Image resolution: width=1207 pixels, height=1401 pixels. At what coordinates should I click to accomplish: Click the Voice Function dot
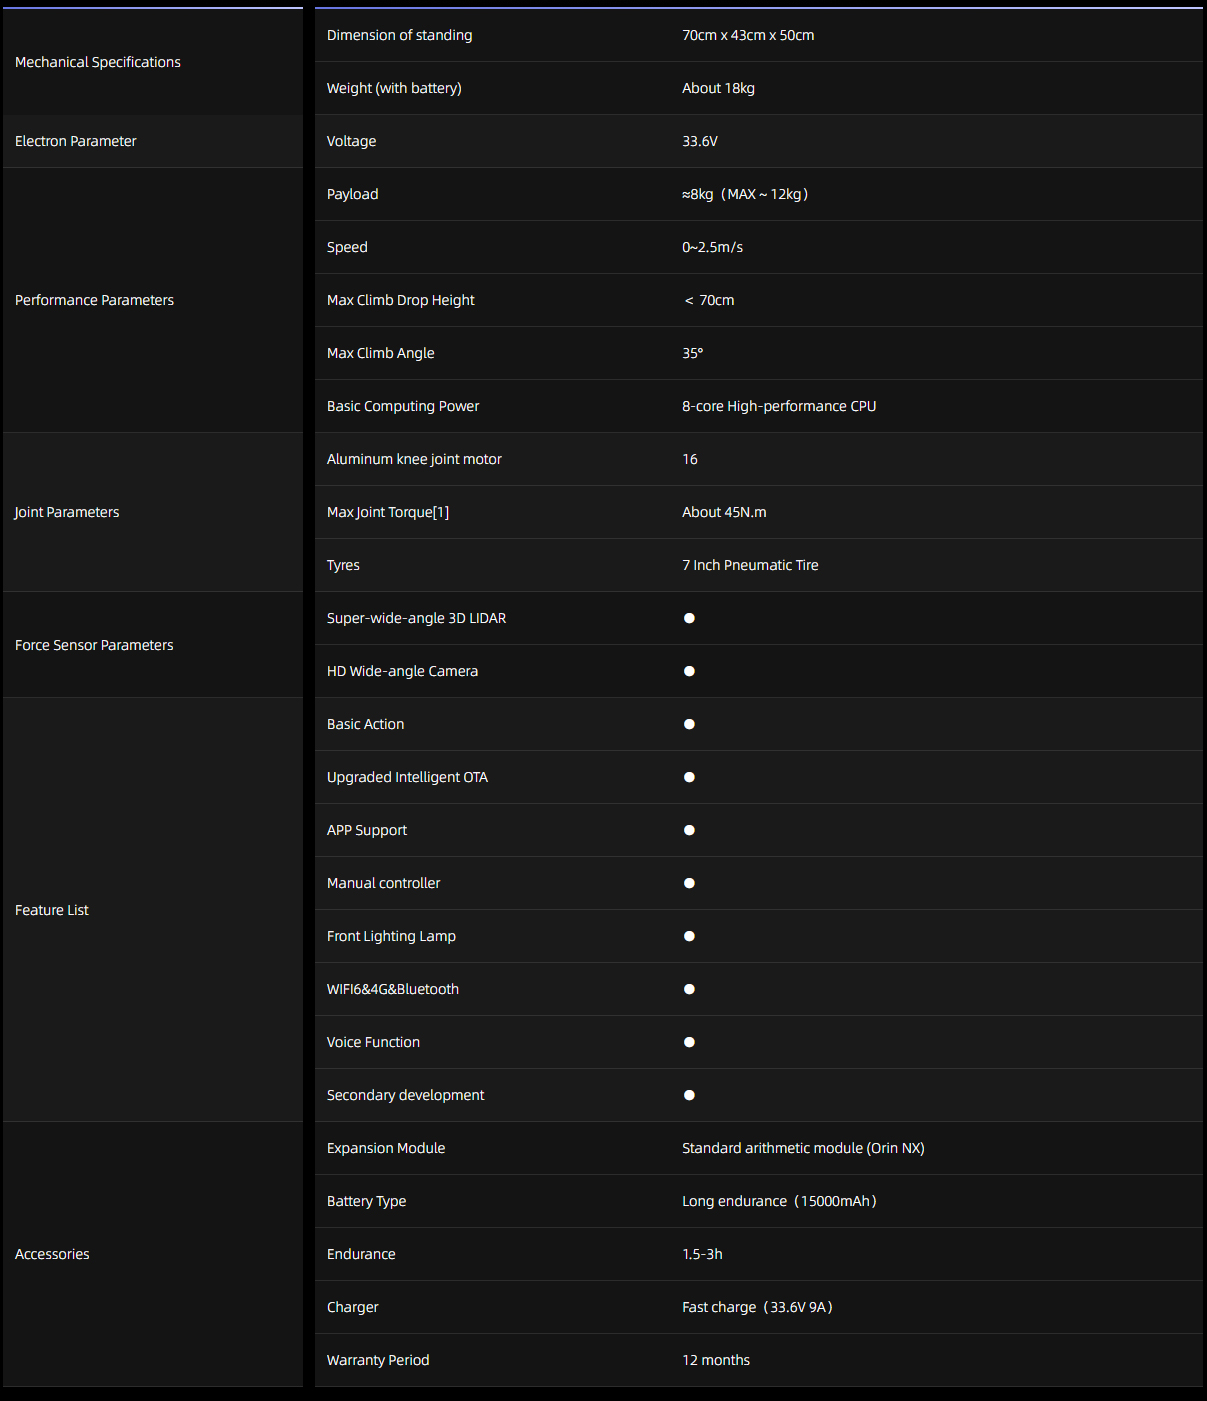(689, 1042)
